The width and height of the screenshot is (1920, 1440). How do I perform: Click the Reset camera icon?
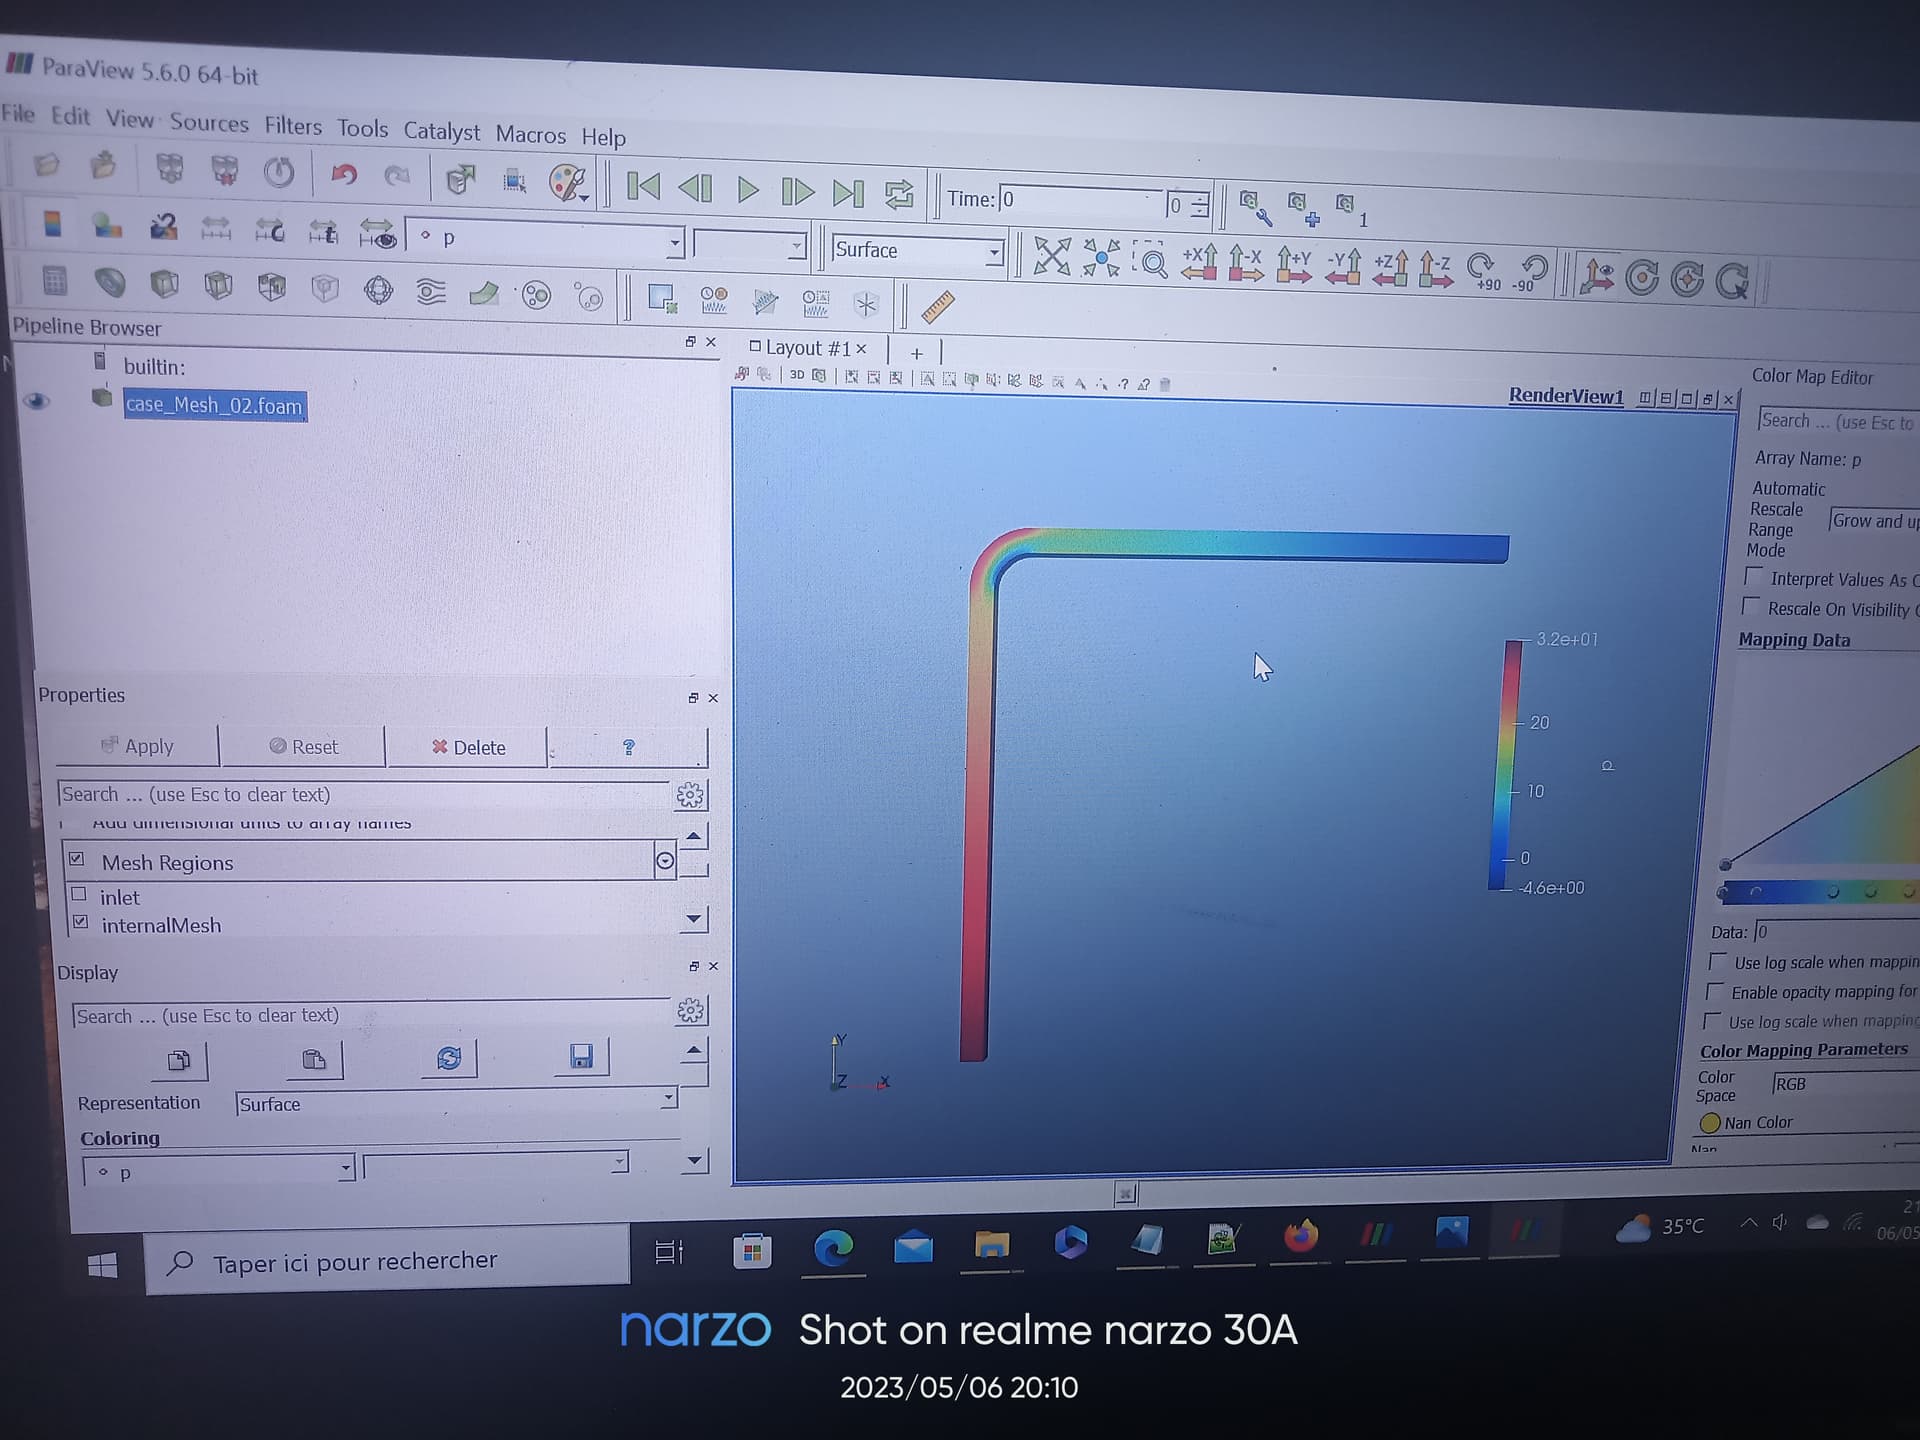click(1052, 256)
